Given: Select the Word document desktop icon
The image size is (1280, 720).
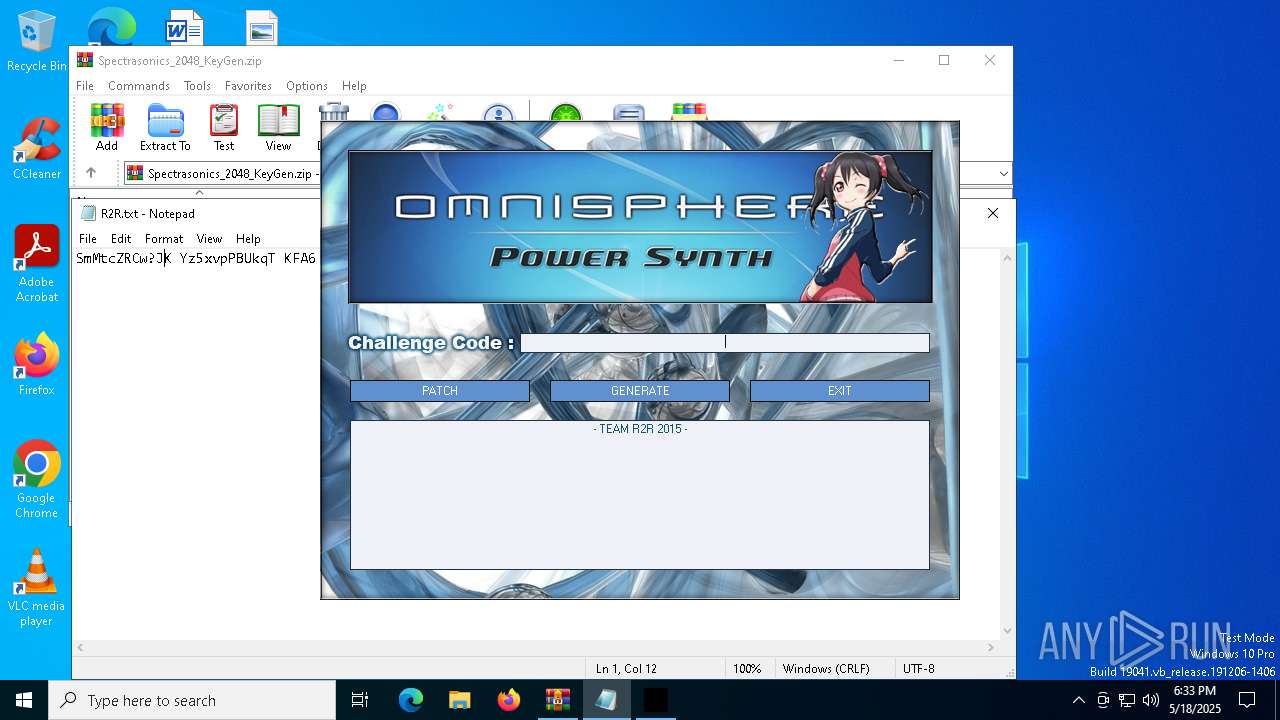Looking at the screenshot, I should [x=184, y=28].
